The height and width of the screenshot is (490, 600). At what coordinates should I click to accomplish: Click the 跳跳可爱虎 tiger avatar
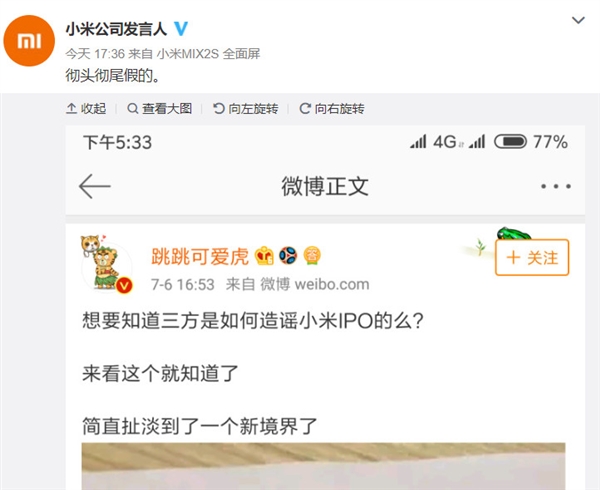tap(106, 264)
